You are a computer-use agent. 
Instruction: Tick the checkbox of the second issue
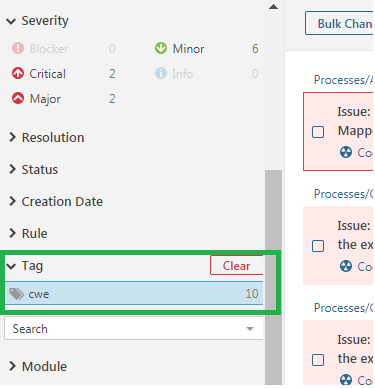[318, 246]
